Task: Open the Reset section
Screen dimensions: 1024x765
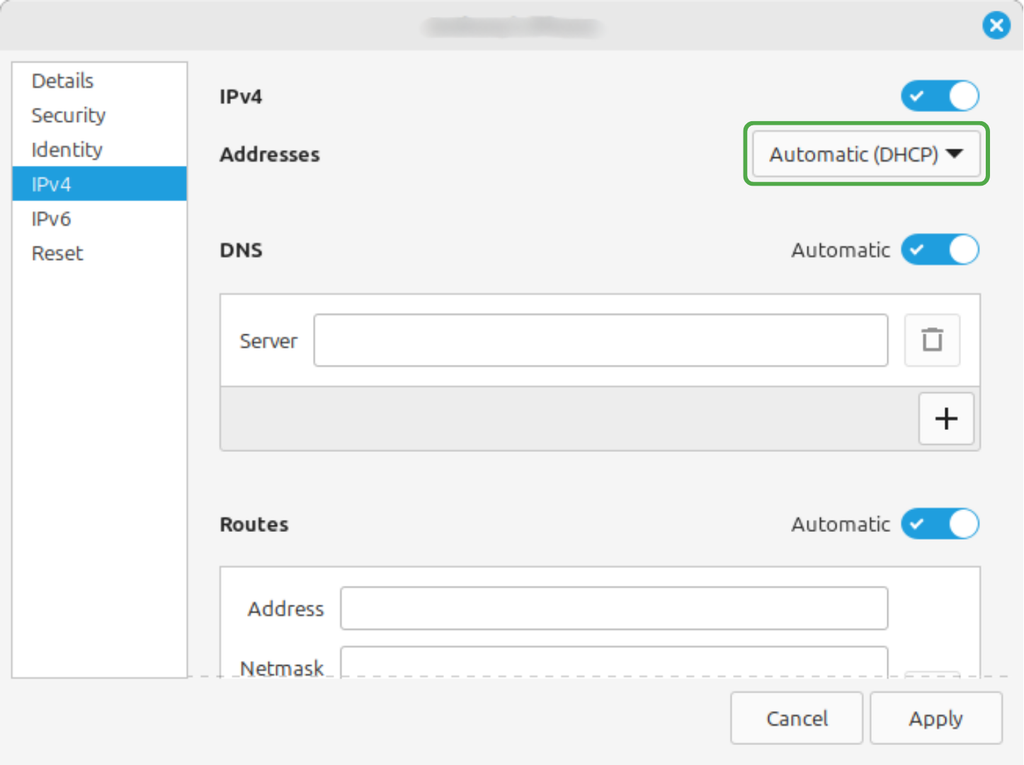Action: pos(99,253)
